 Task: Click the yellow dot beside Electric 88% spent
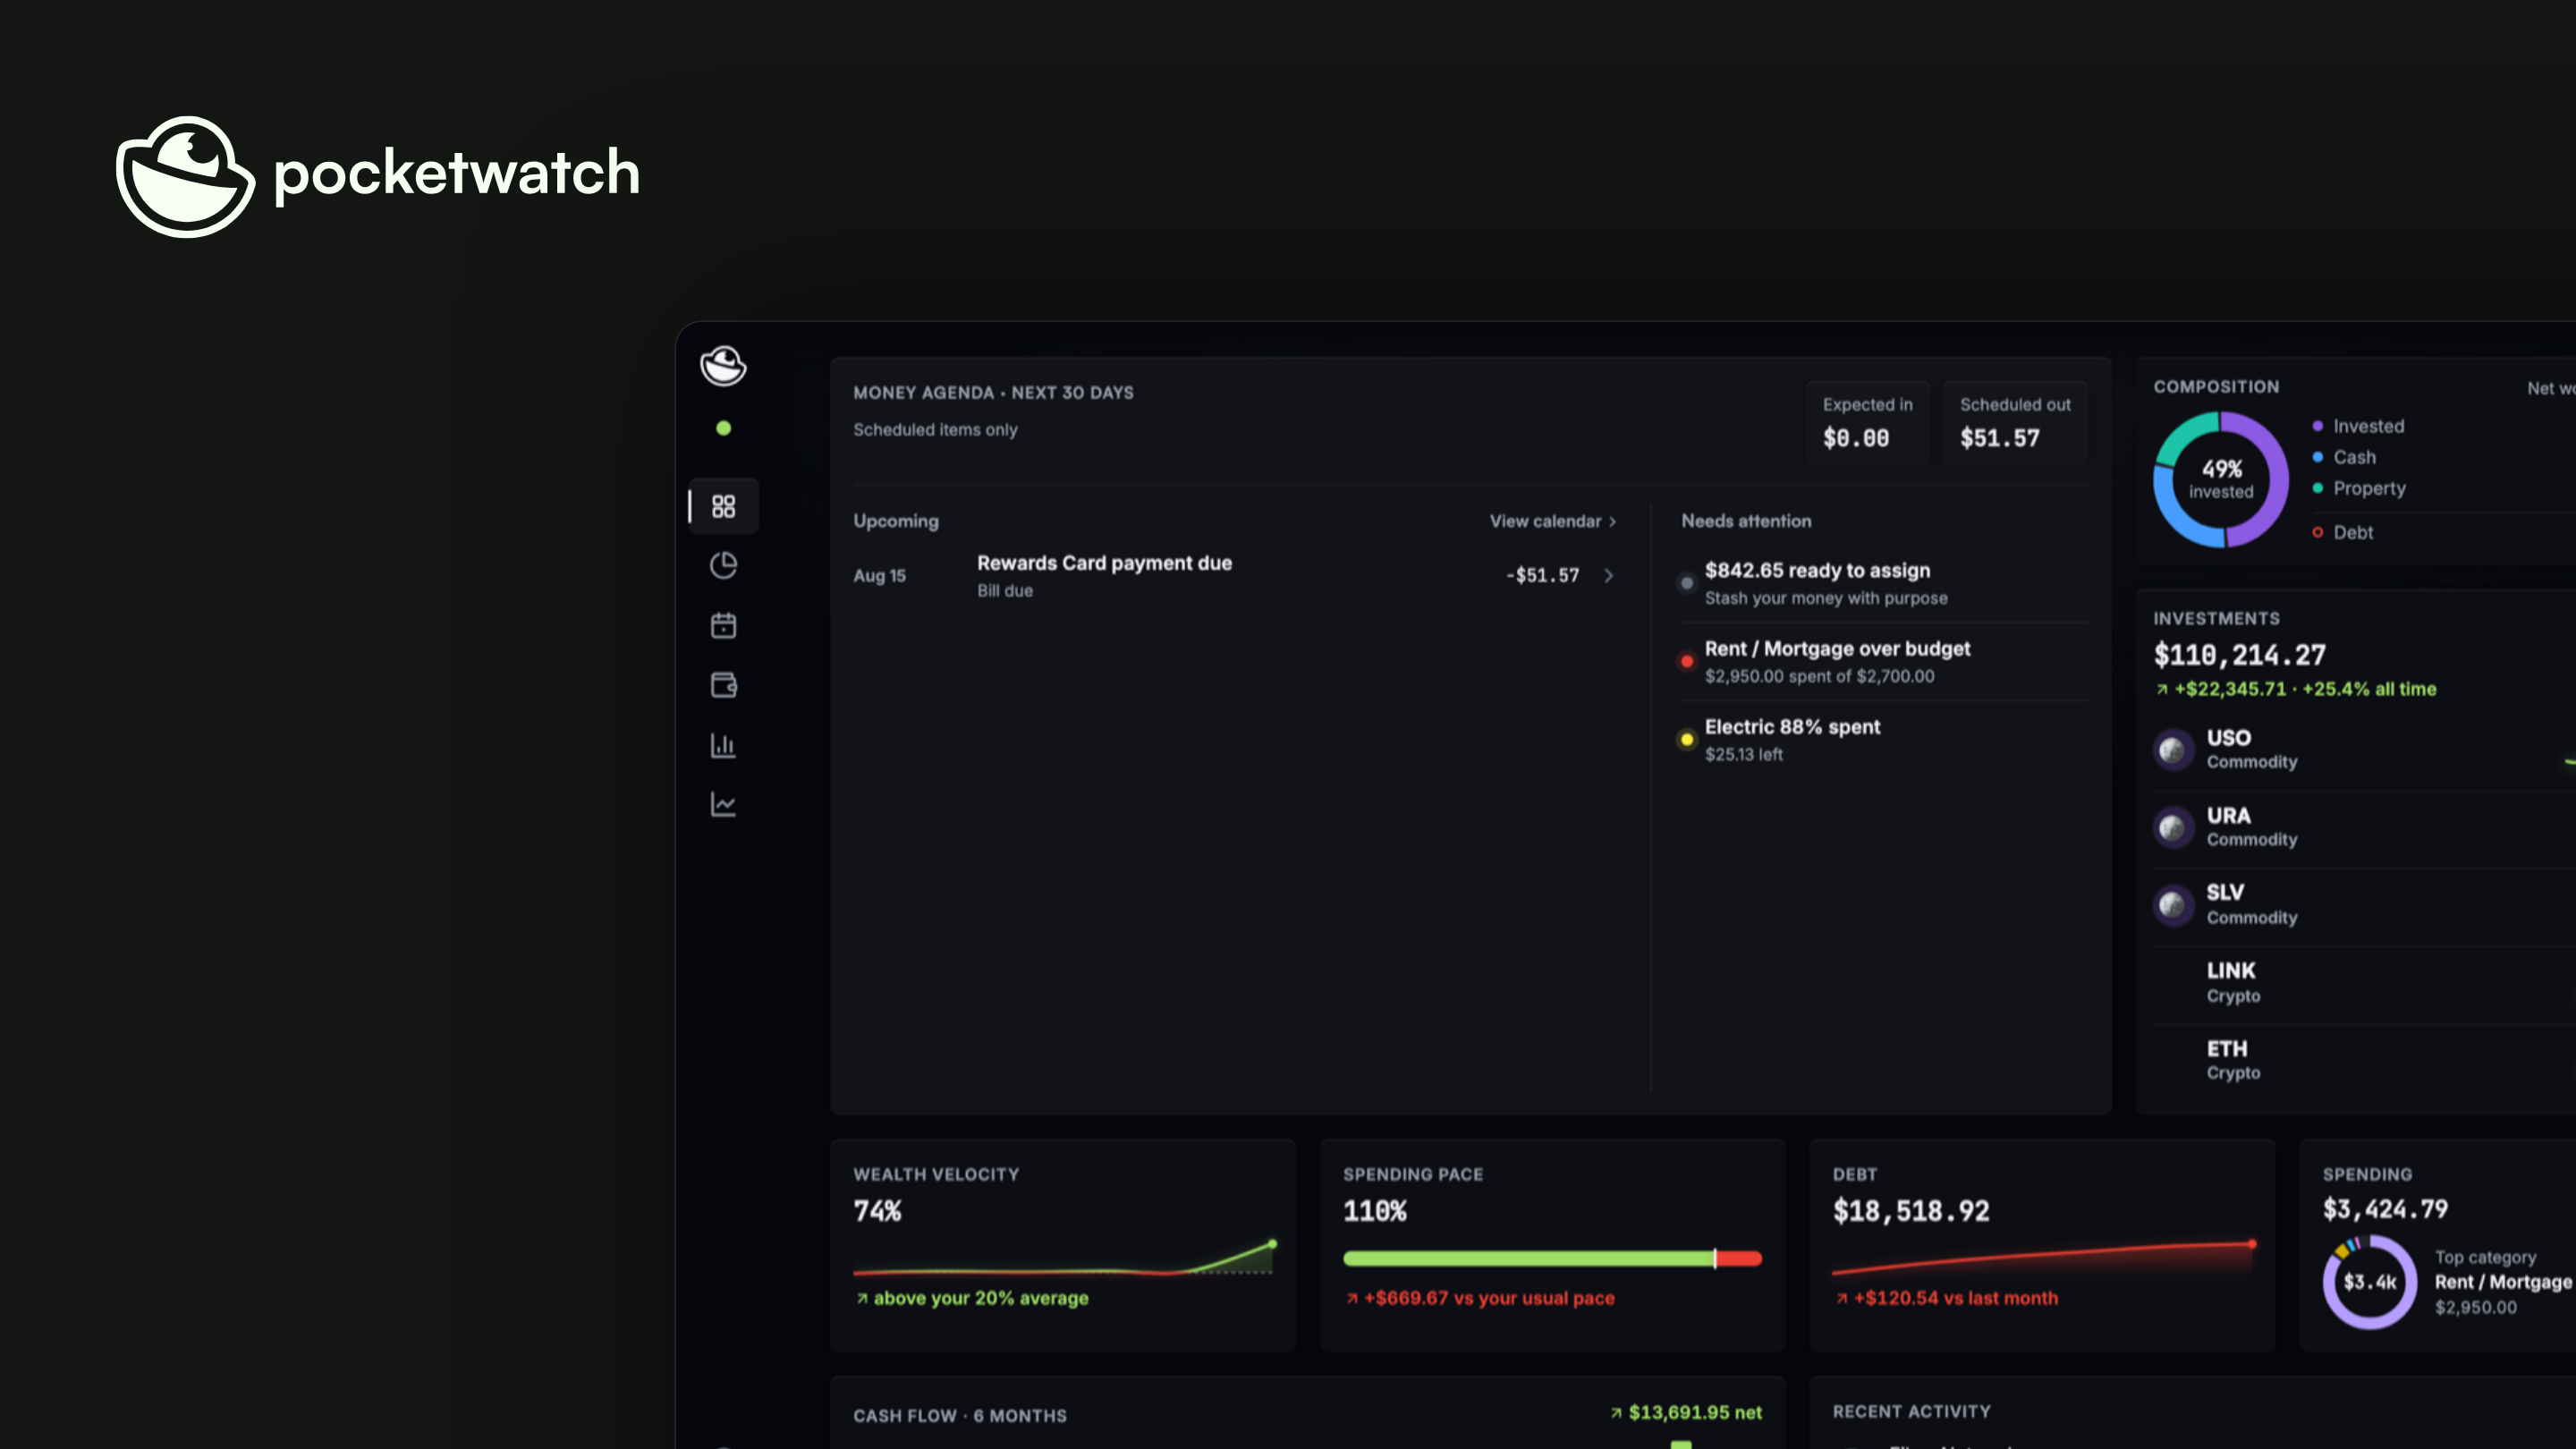[1687, 739]
